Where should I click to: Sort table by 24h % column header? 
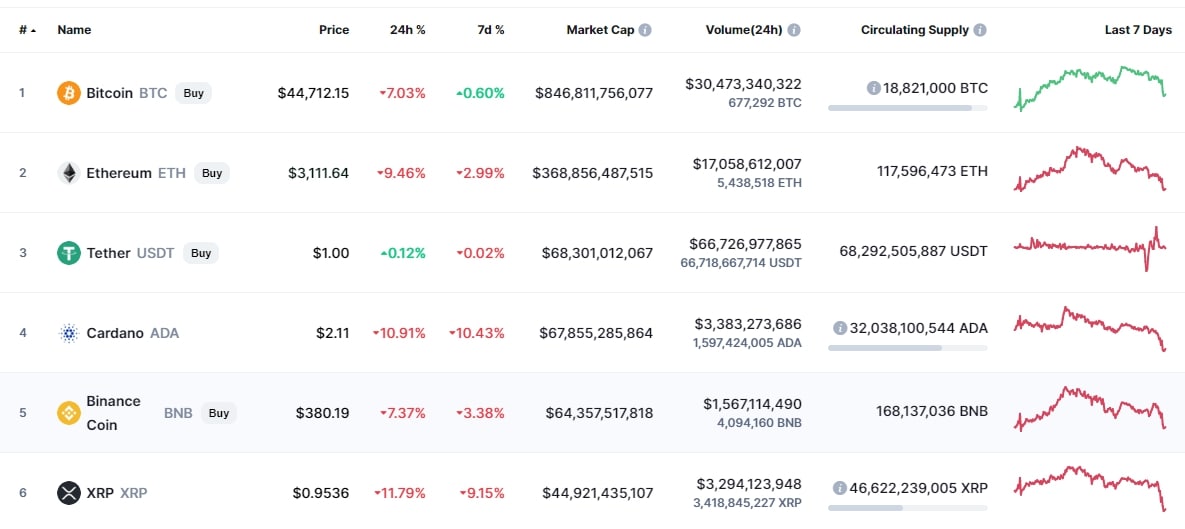pos(407,30)
